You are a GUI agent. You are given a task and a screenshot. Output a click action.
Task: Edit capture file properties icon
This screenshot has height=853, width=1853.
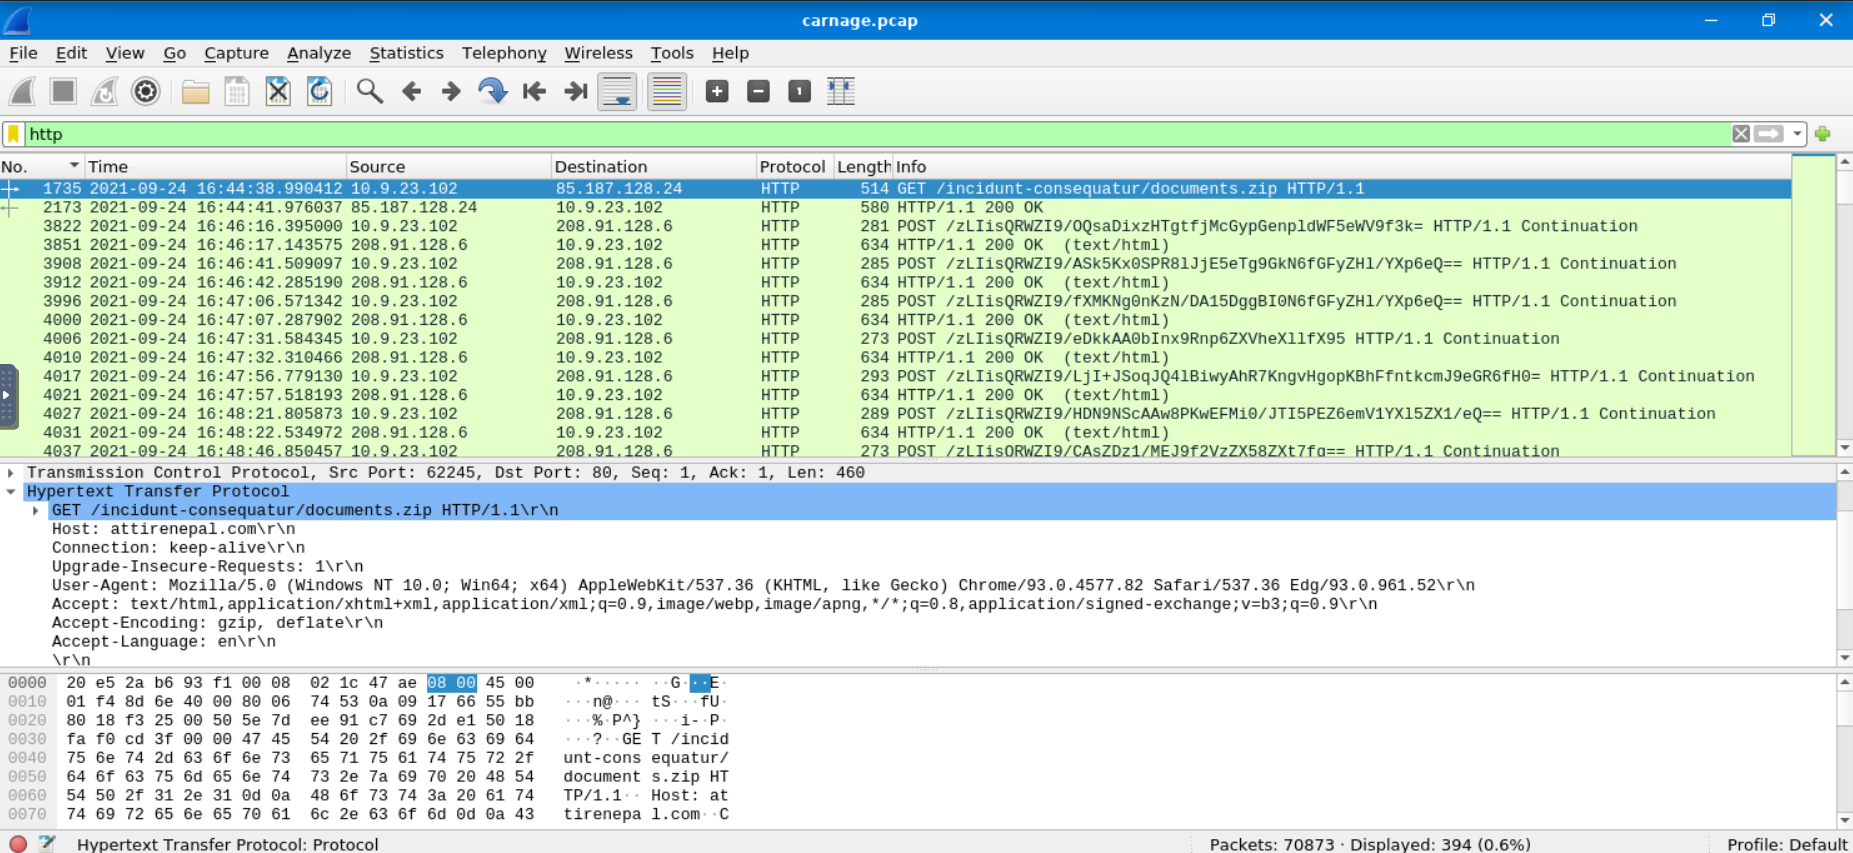[47, 844]
